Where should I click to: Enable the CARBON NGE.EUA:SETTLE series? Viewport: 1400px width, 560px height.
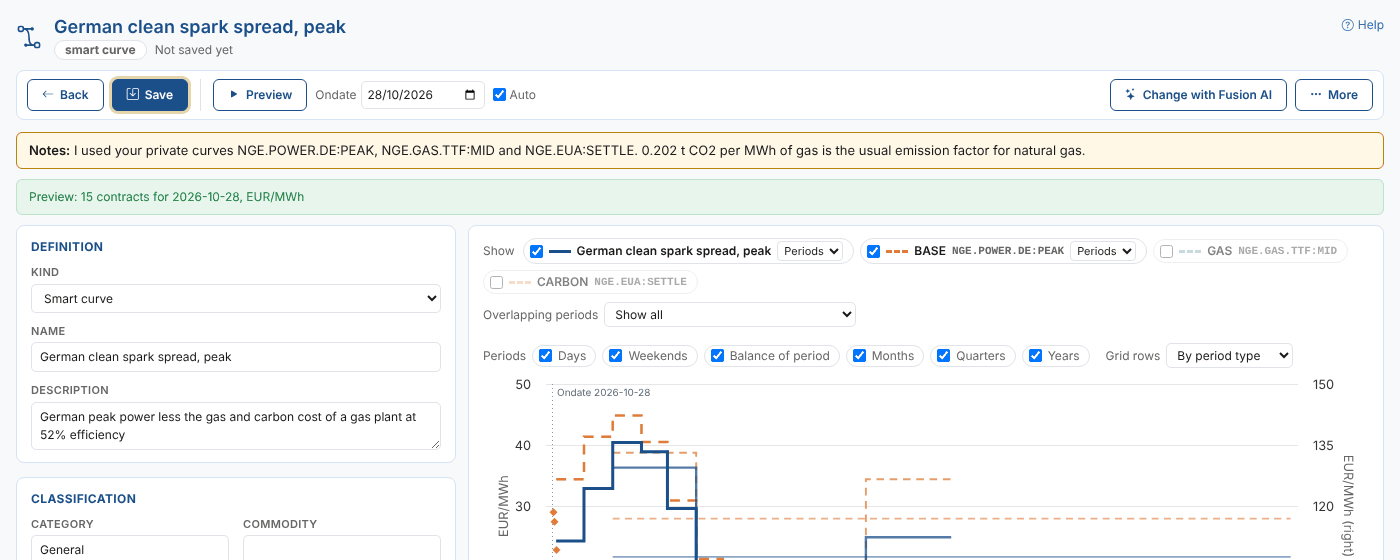click(x=496, y=282)
